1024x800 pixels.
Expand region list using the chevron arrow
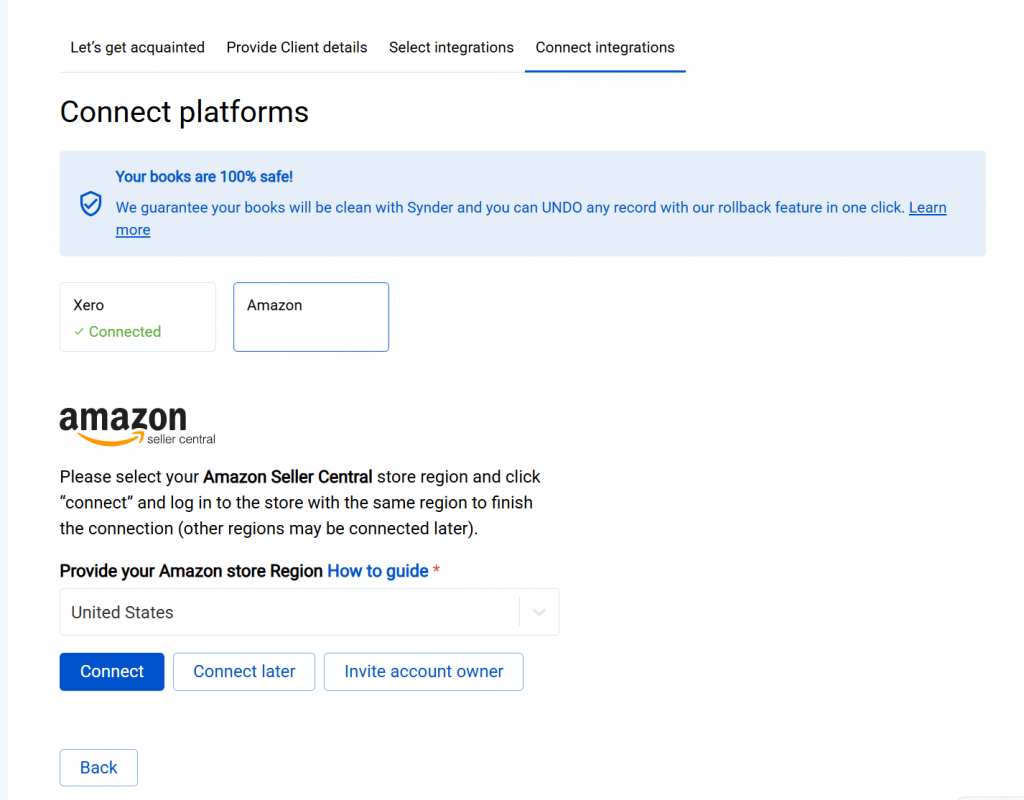click(539, 613)
